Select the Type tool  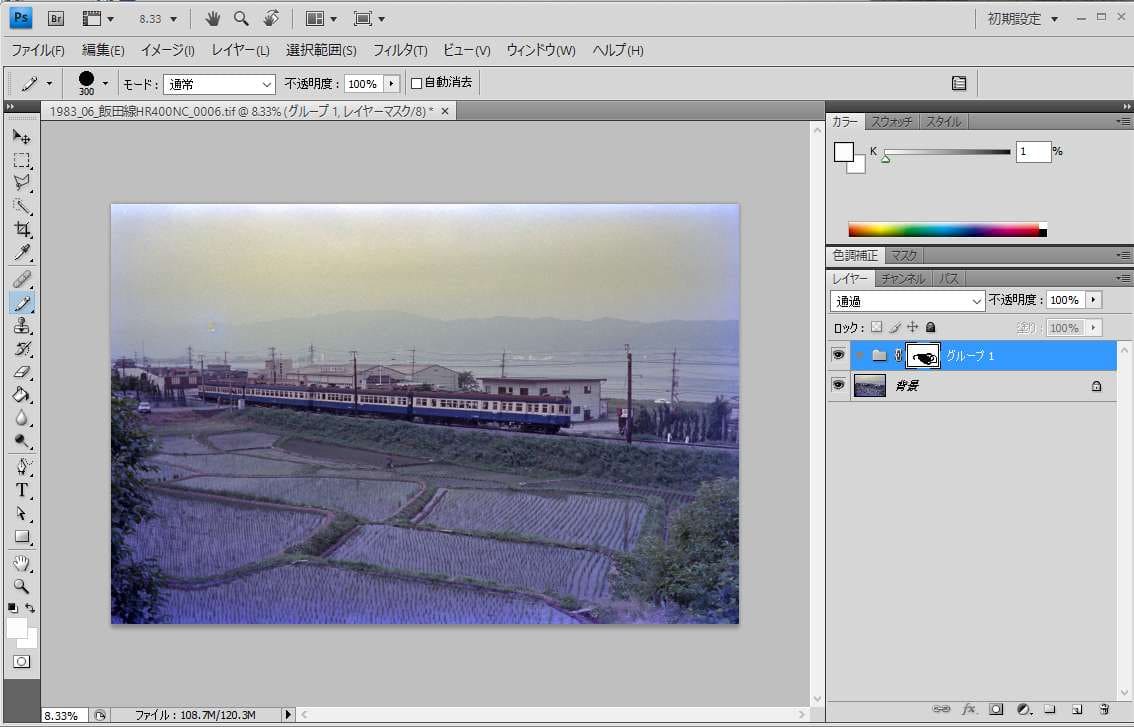coord(21,490)
